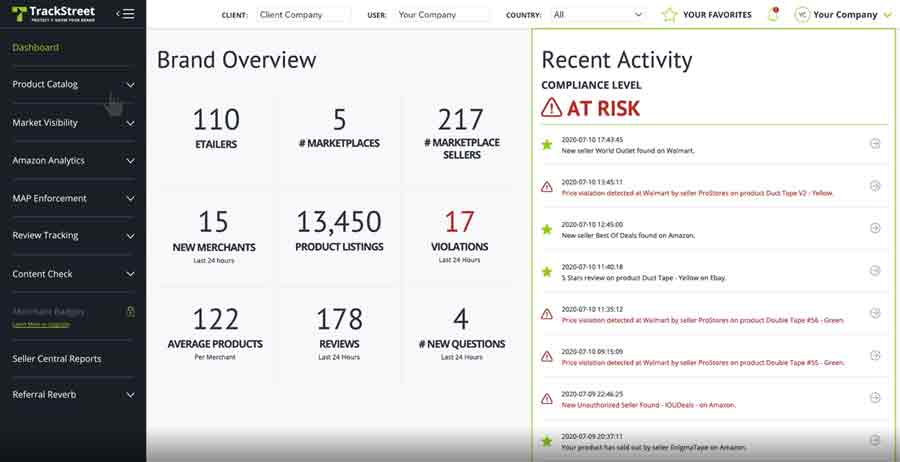
Task: Click text 'New seller Best Of Deals found on Amazon'
Action: [x=628, y=235]
